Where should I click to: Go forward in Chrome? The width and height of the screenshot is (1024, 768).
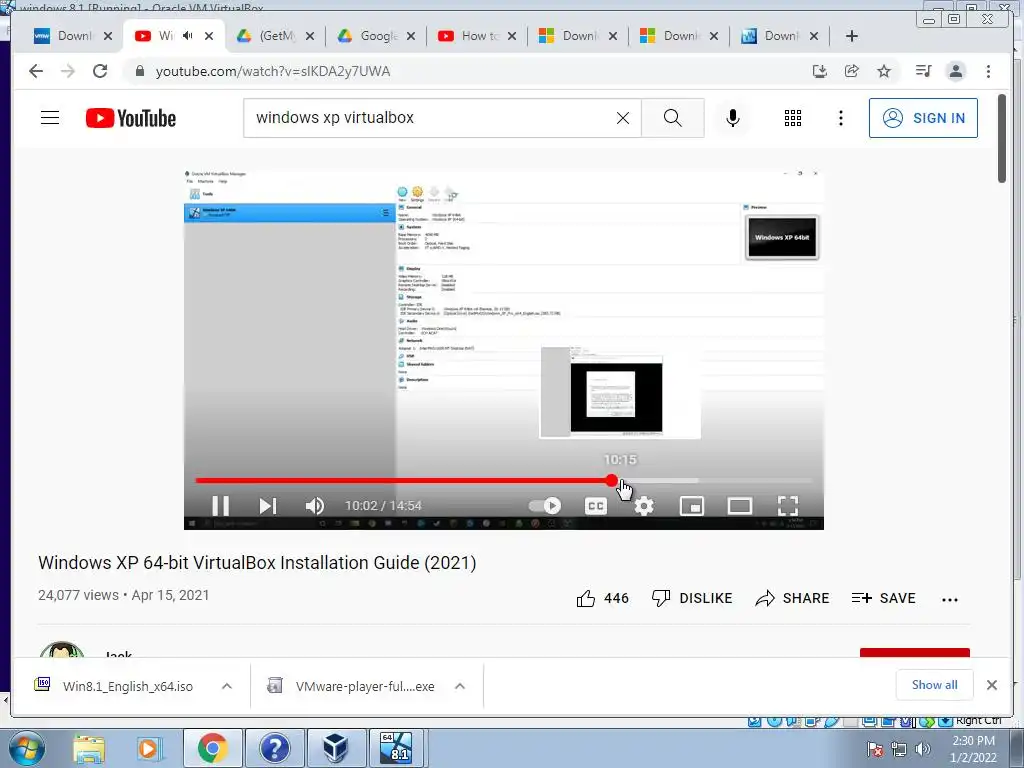pyautogui.click(x=68, y=71)
